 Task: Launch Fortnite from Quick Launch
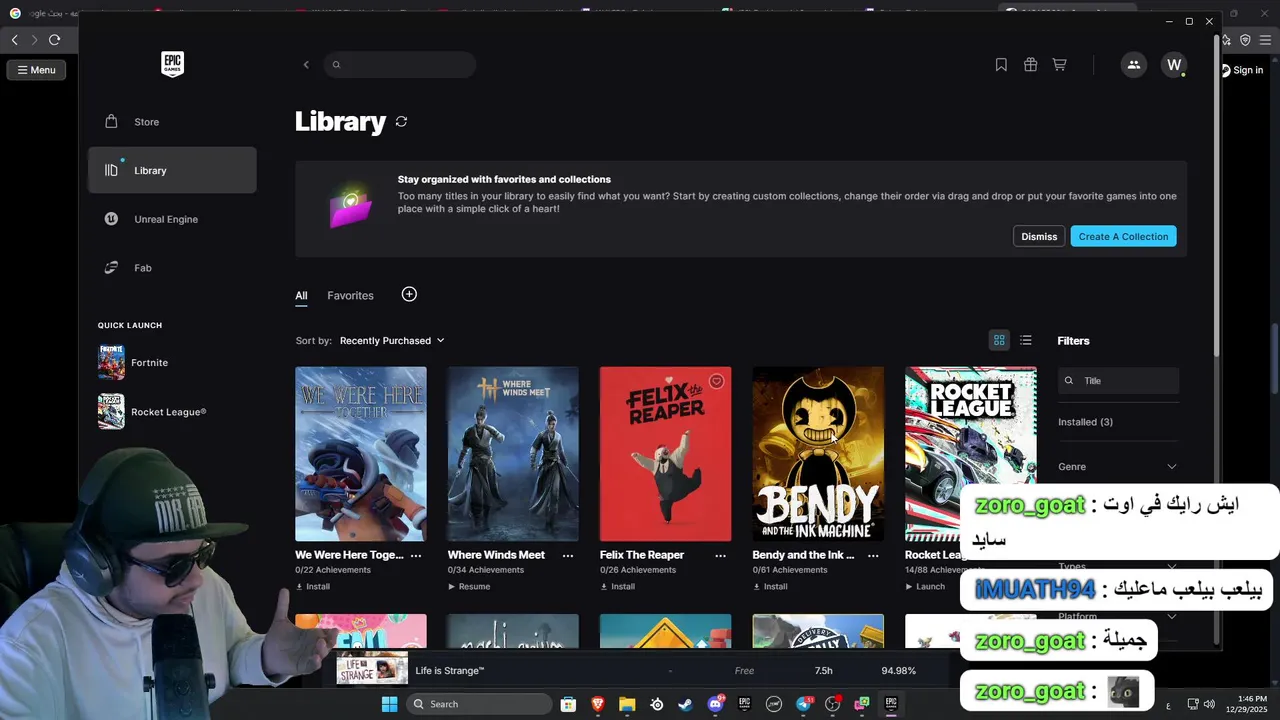133,363
